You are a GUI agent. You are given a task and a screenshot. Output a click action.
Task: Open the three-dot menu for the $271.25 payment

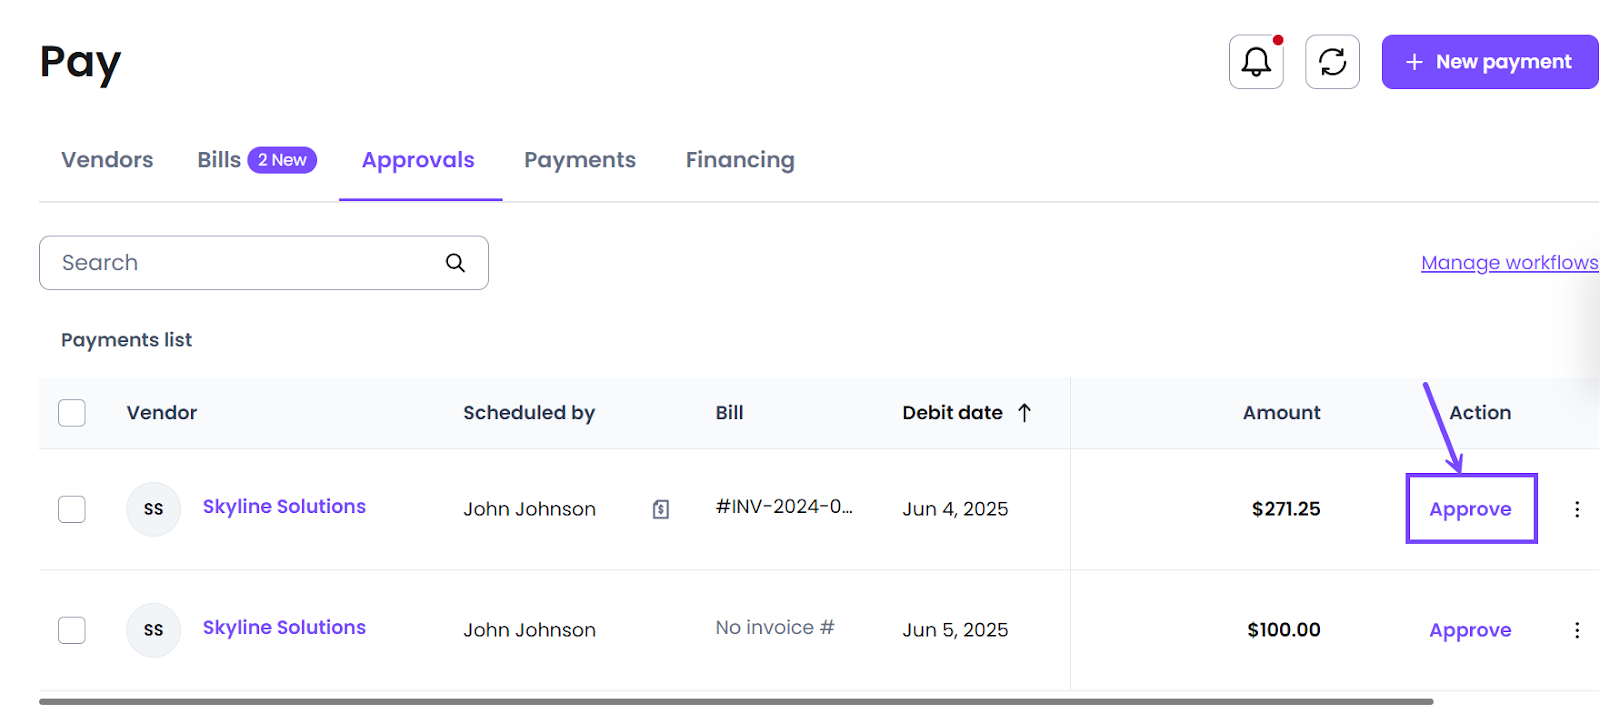1577,509
